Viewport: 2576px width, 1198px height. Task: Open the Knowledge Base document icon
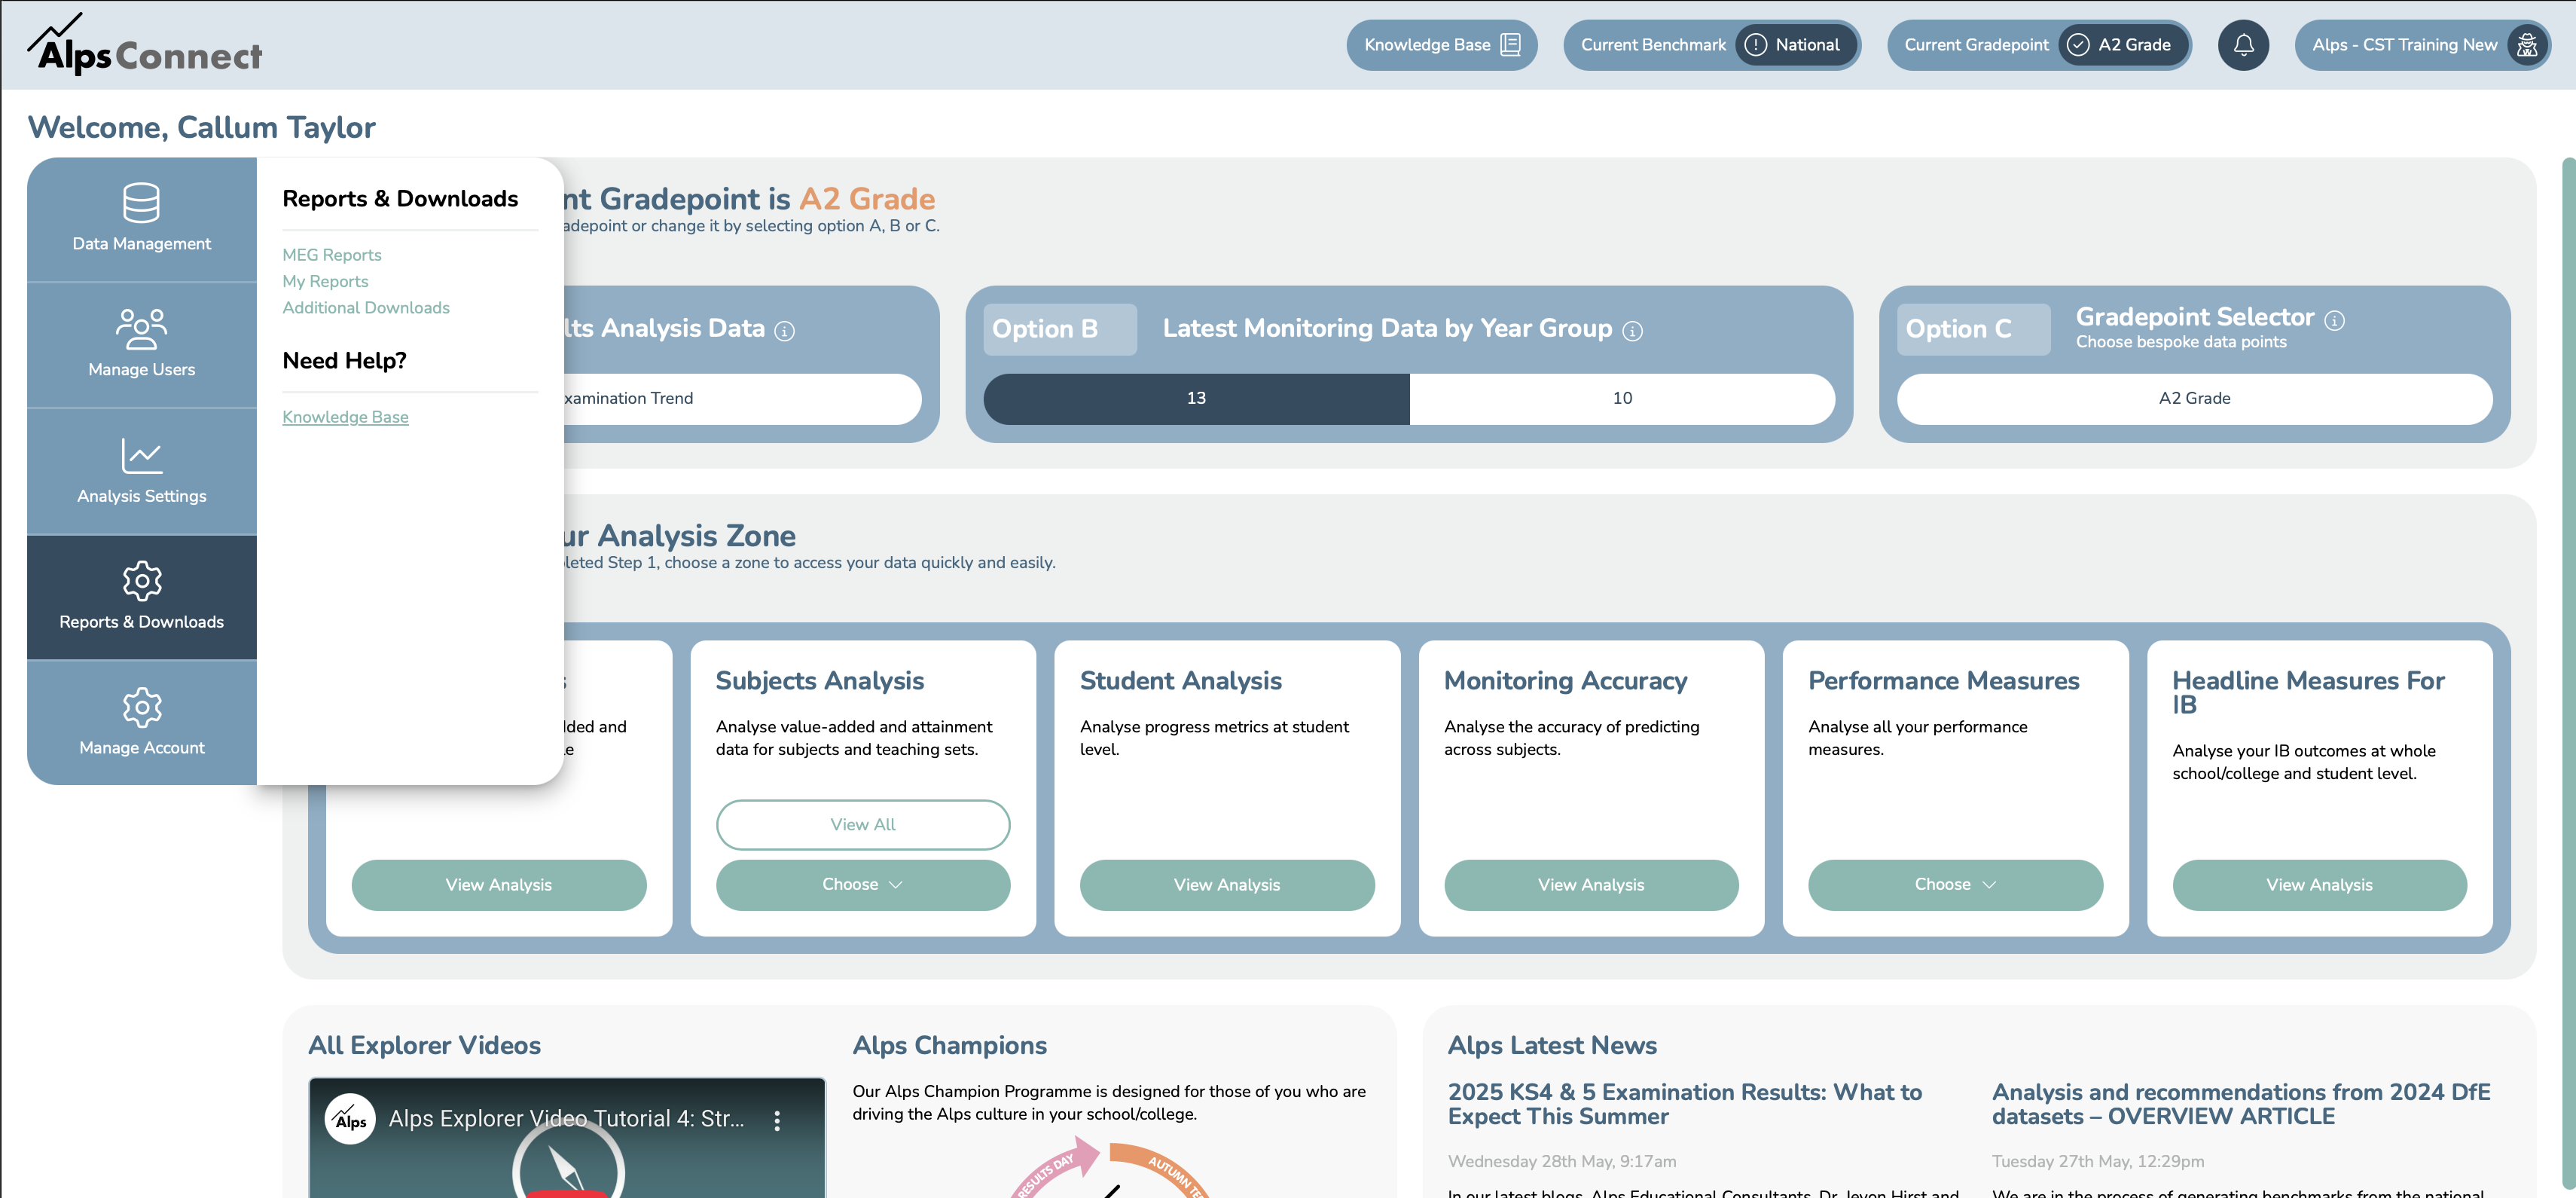click(1510, 45)
